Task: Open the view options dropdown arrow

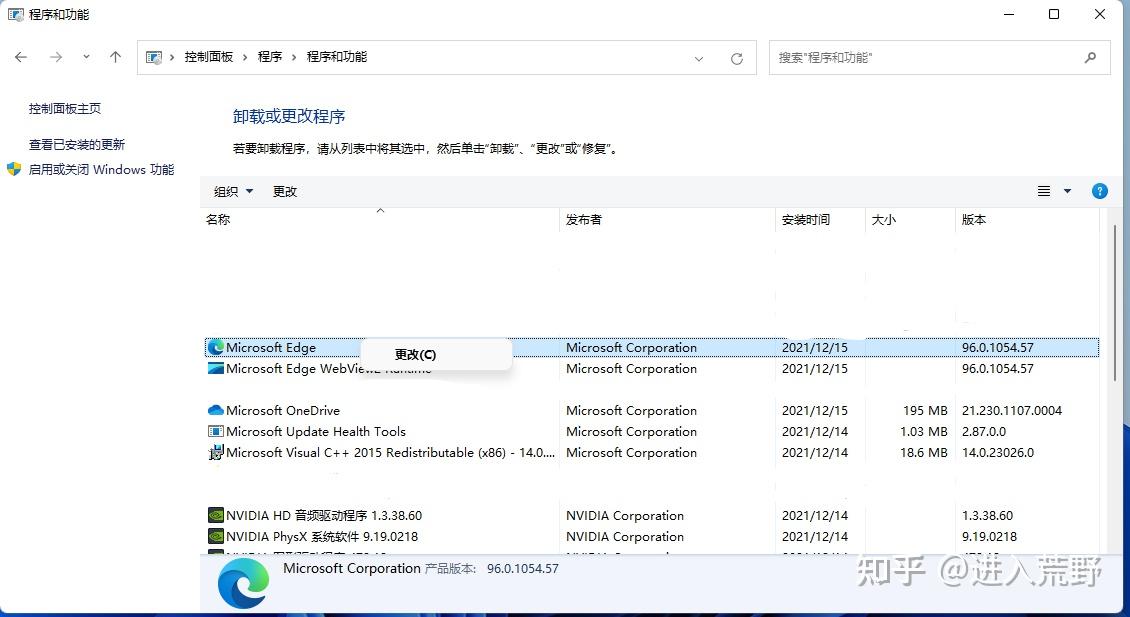Action: click(x=1067, y=191)
